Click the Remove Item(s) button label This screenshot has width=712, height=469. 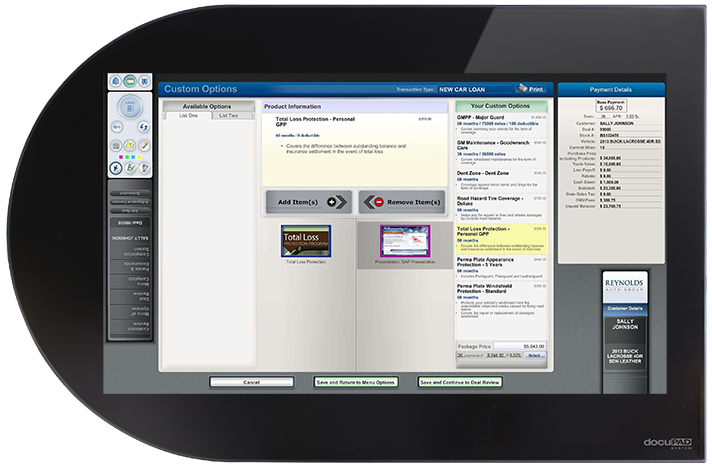click(414, 202)
